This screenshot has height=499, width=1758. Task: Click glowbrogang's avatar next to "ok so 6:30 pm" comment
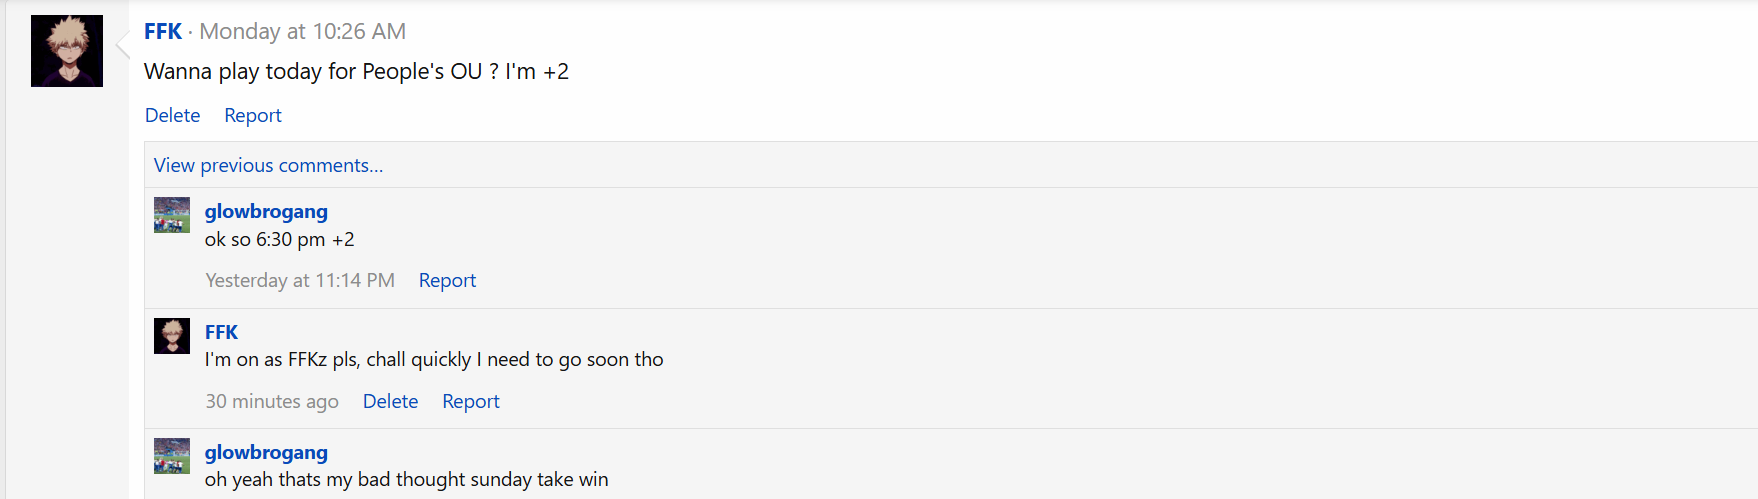click(x=172, y=215)
